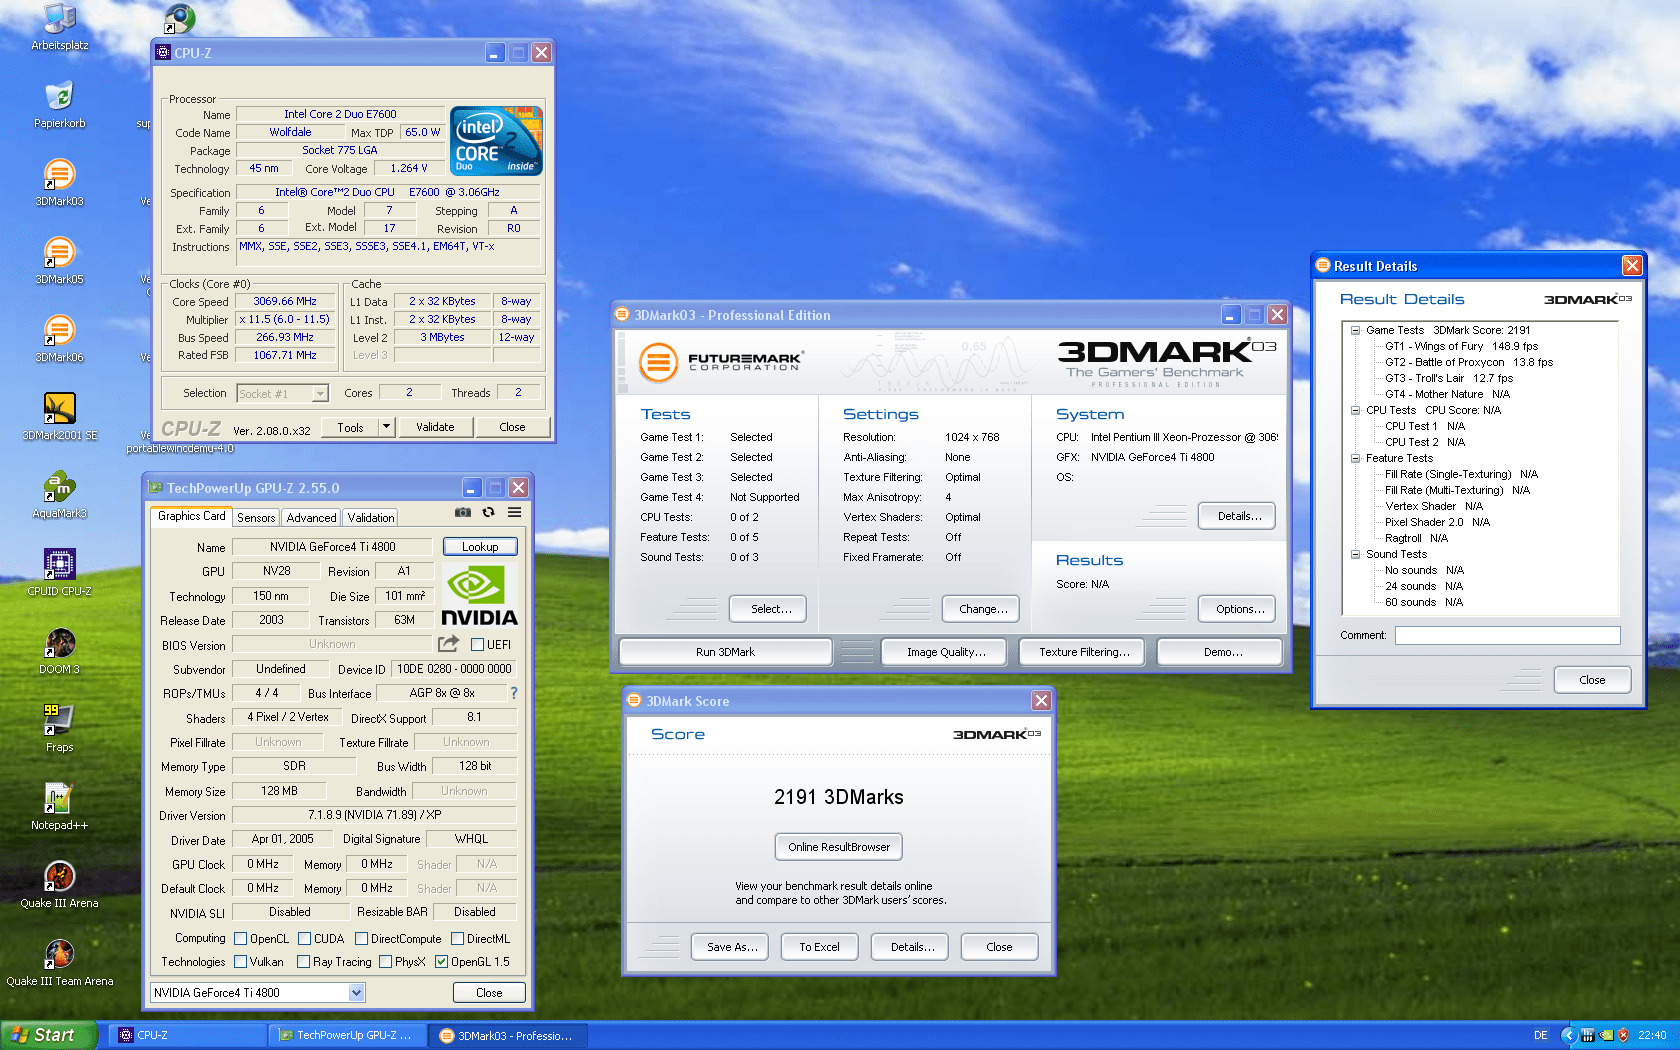
Task: Toggle the PhysX checkbox
Action: coord(386,962)
